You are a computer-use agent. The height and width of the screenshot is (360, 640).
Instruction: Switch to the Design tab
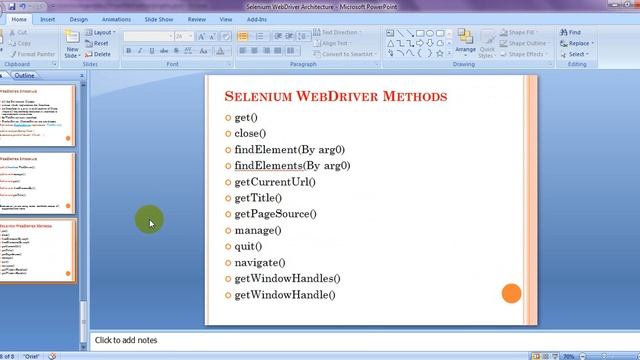78,19
